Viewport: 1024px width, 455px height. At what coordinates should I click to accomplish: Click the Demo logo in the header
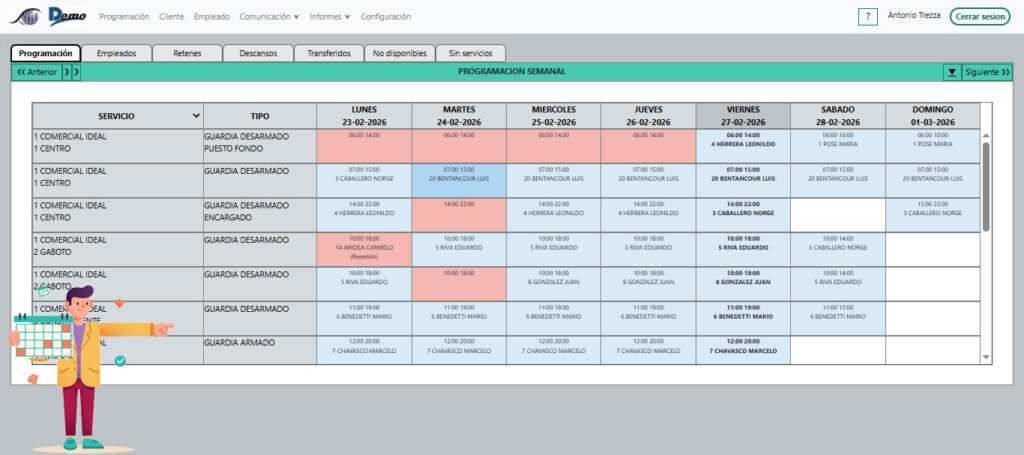(x=68, y=17)
